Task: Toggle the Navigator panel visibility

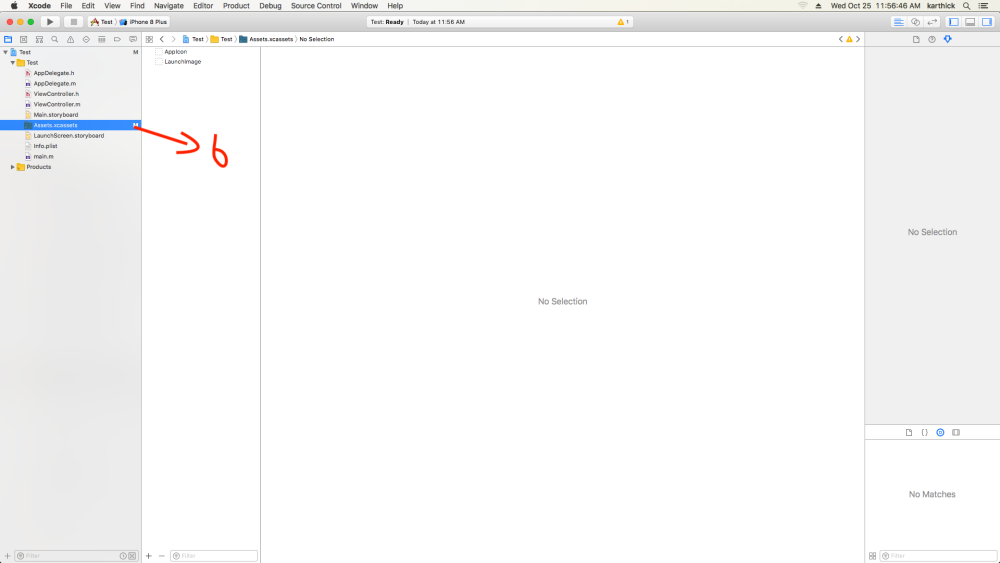Action: 953,21
